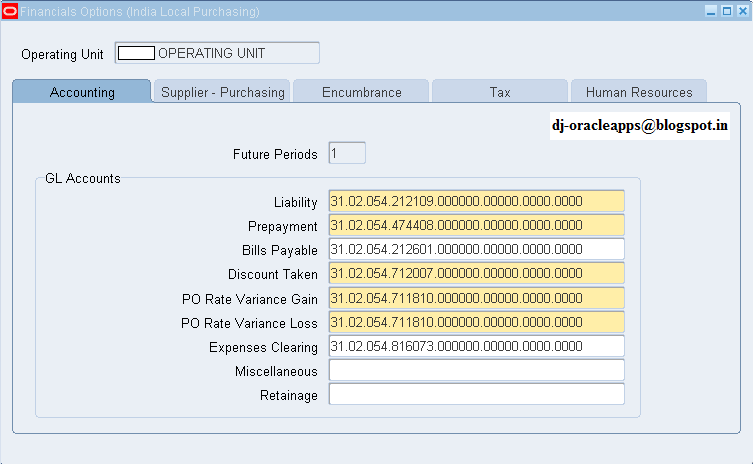Screen dimensions: 753x464
Task: Click the Bills Payable account field
Action: coord(476,249)
